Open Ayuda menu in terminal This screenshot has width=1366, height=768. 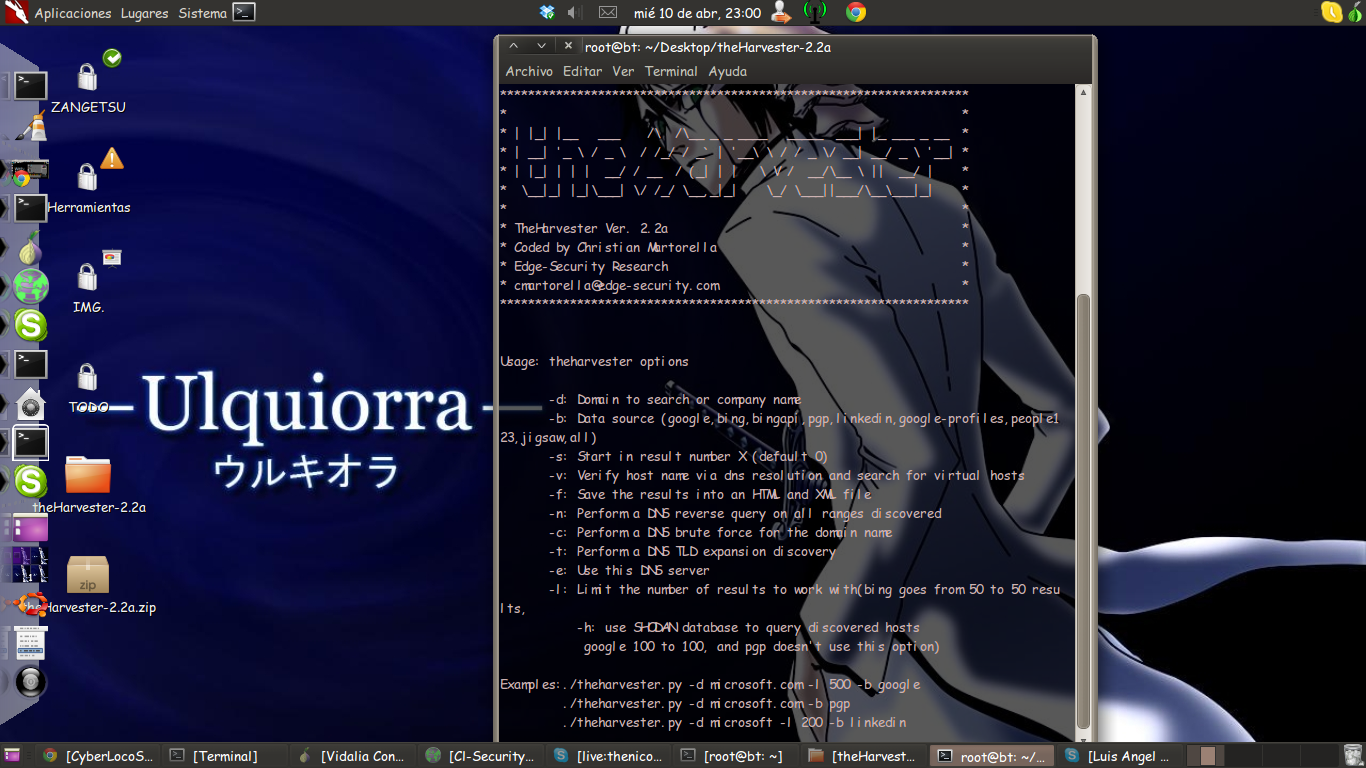(x=728, y=71)
